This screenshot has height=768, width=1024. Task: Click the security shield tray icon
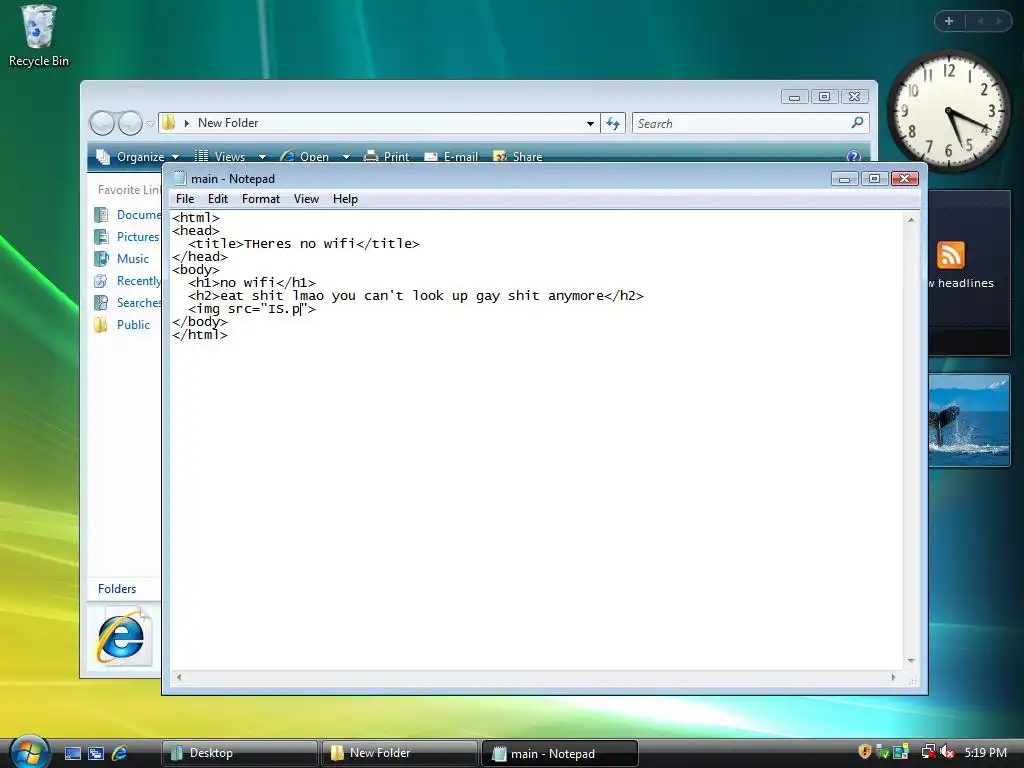coord(865,752)
